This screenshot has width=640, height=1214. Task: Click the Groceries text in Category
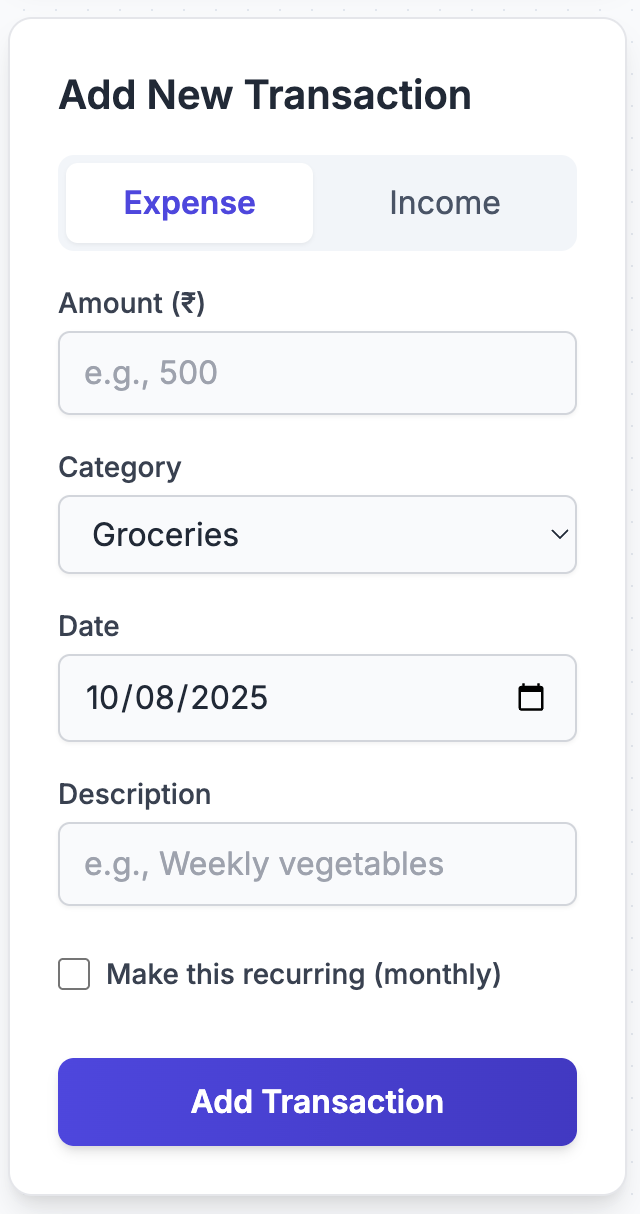click(165, 534)
